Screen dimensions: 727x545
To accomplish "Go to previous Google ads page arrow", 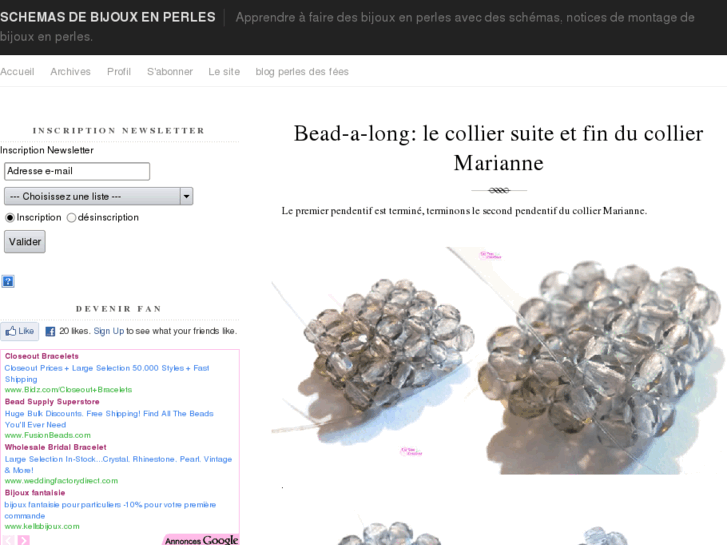I will [x=9, y=540].
